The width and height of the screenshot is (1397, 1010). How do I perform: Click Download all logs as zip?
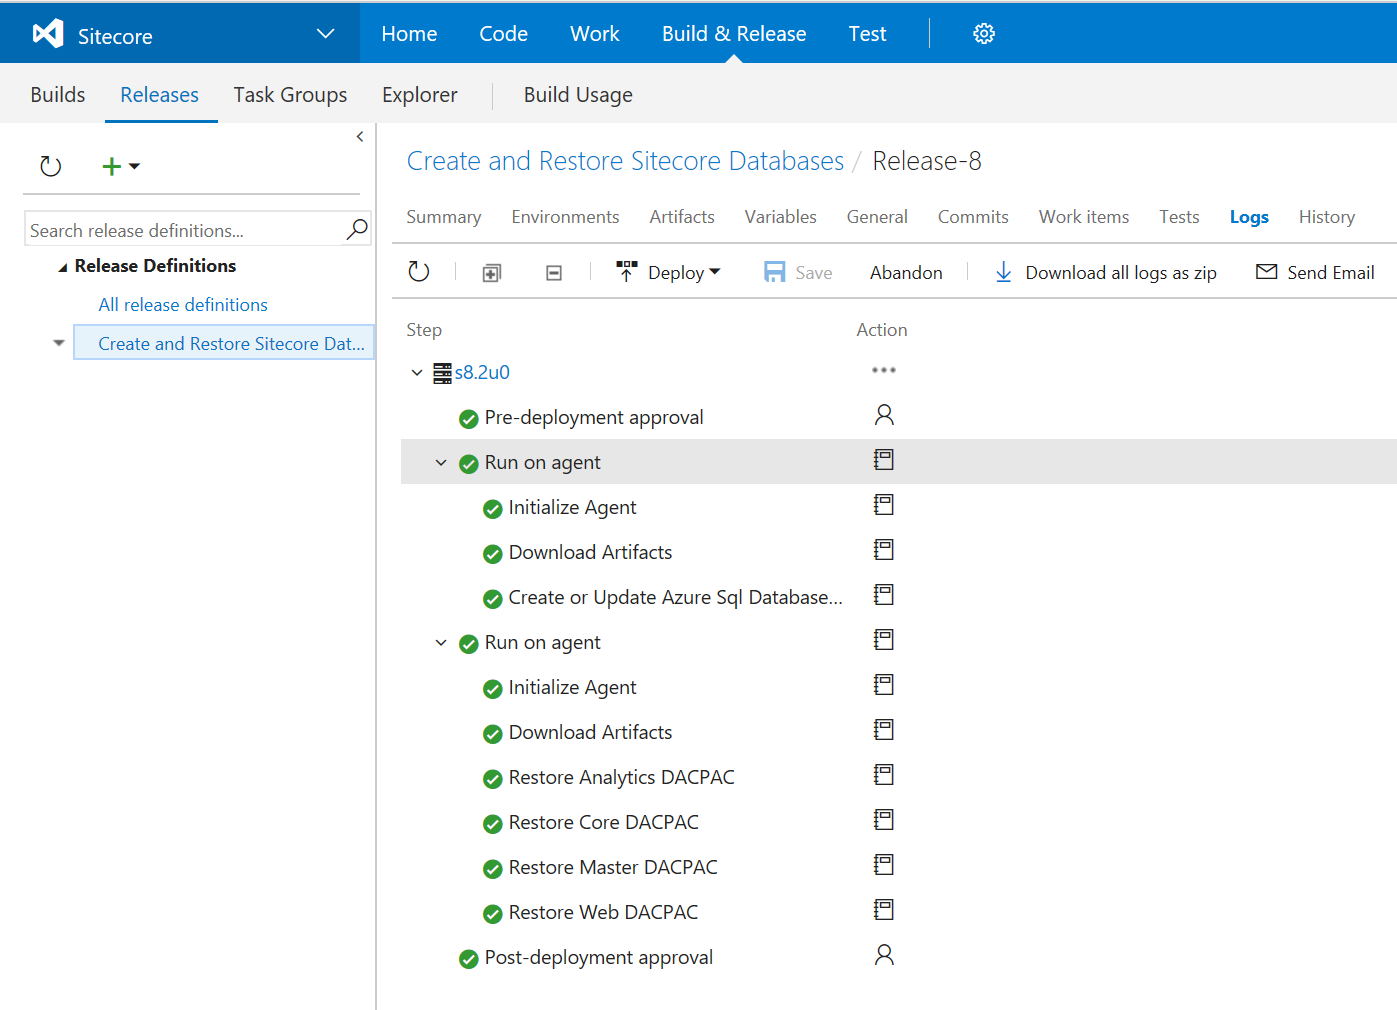1105,273
